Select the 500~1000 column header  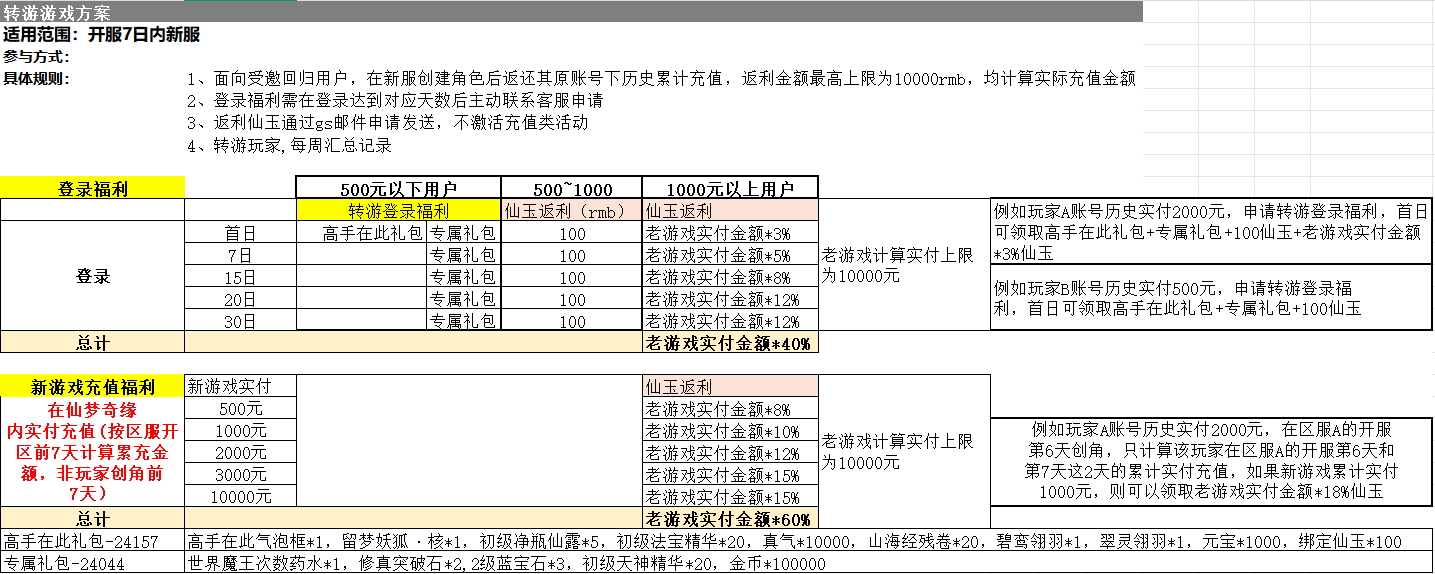572,188
